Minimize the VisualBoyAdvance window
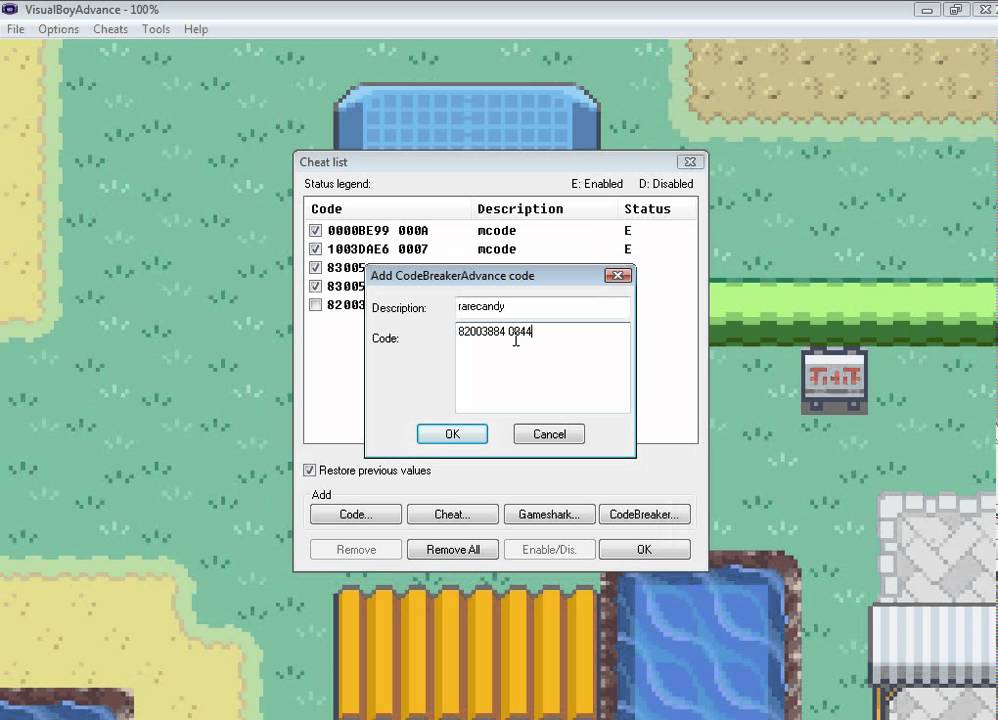Image resolution: width=998 pixels, height=720 pixels. click(x=927, y=10)
